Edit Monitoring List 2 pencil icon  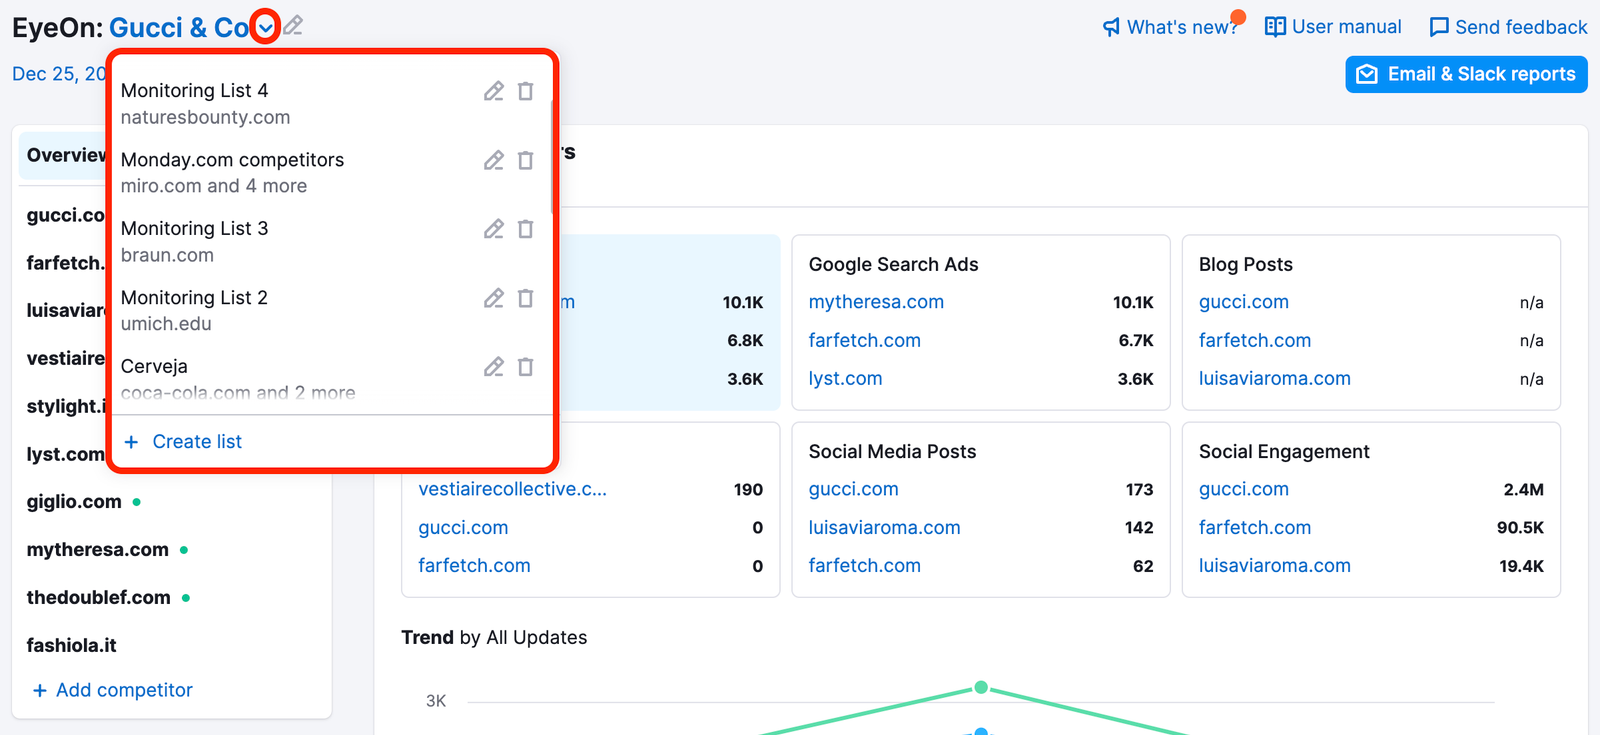tap(494, 298)
